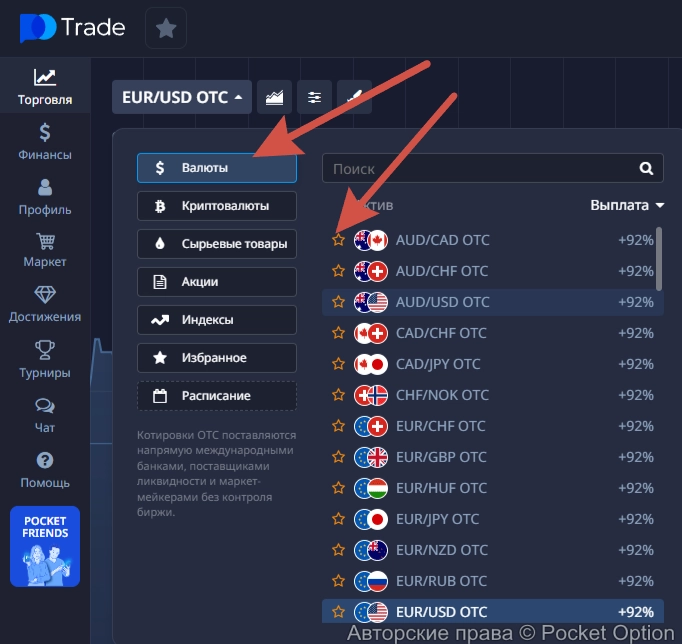Open Достижения diamond icon
Viewport: 682px width, 644px height.
click(x=45, y=304)
